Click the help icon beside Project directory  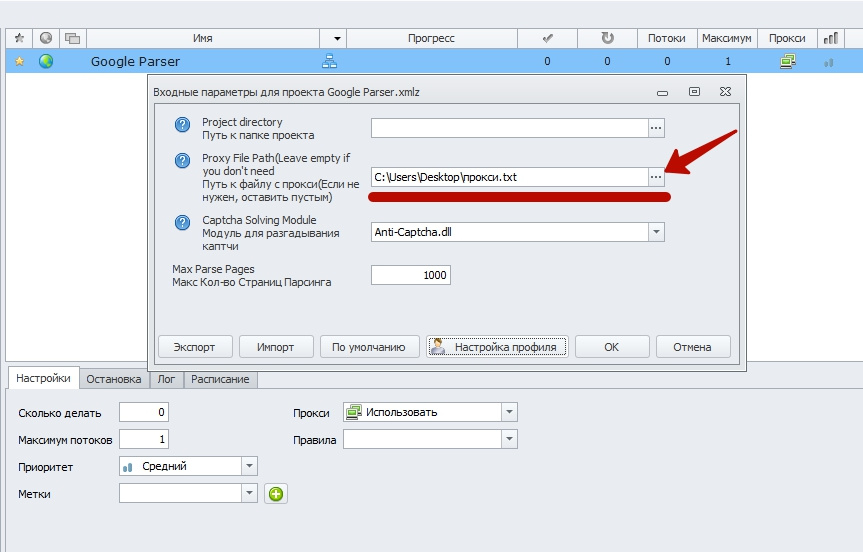click(x=182, y=125)
